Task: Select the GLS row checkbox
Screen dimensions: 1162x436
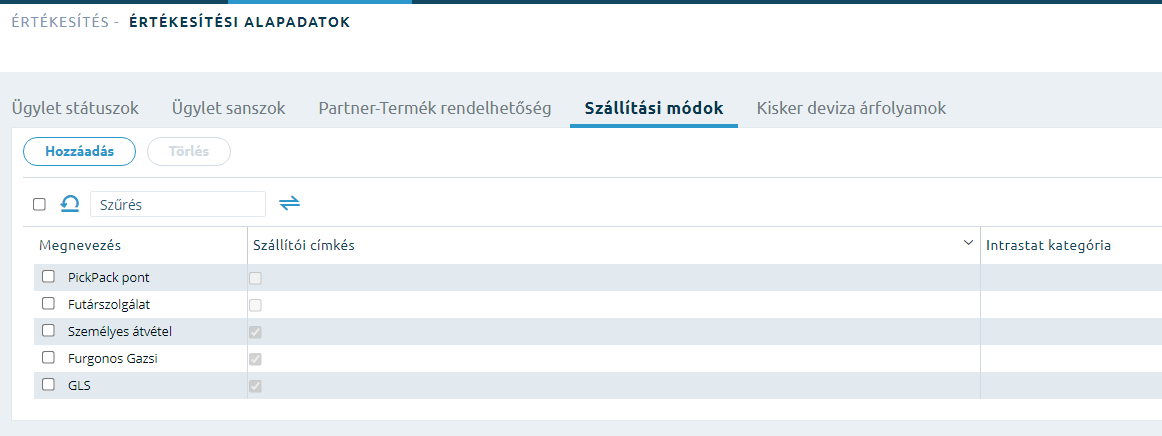Action: point(48,384)
